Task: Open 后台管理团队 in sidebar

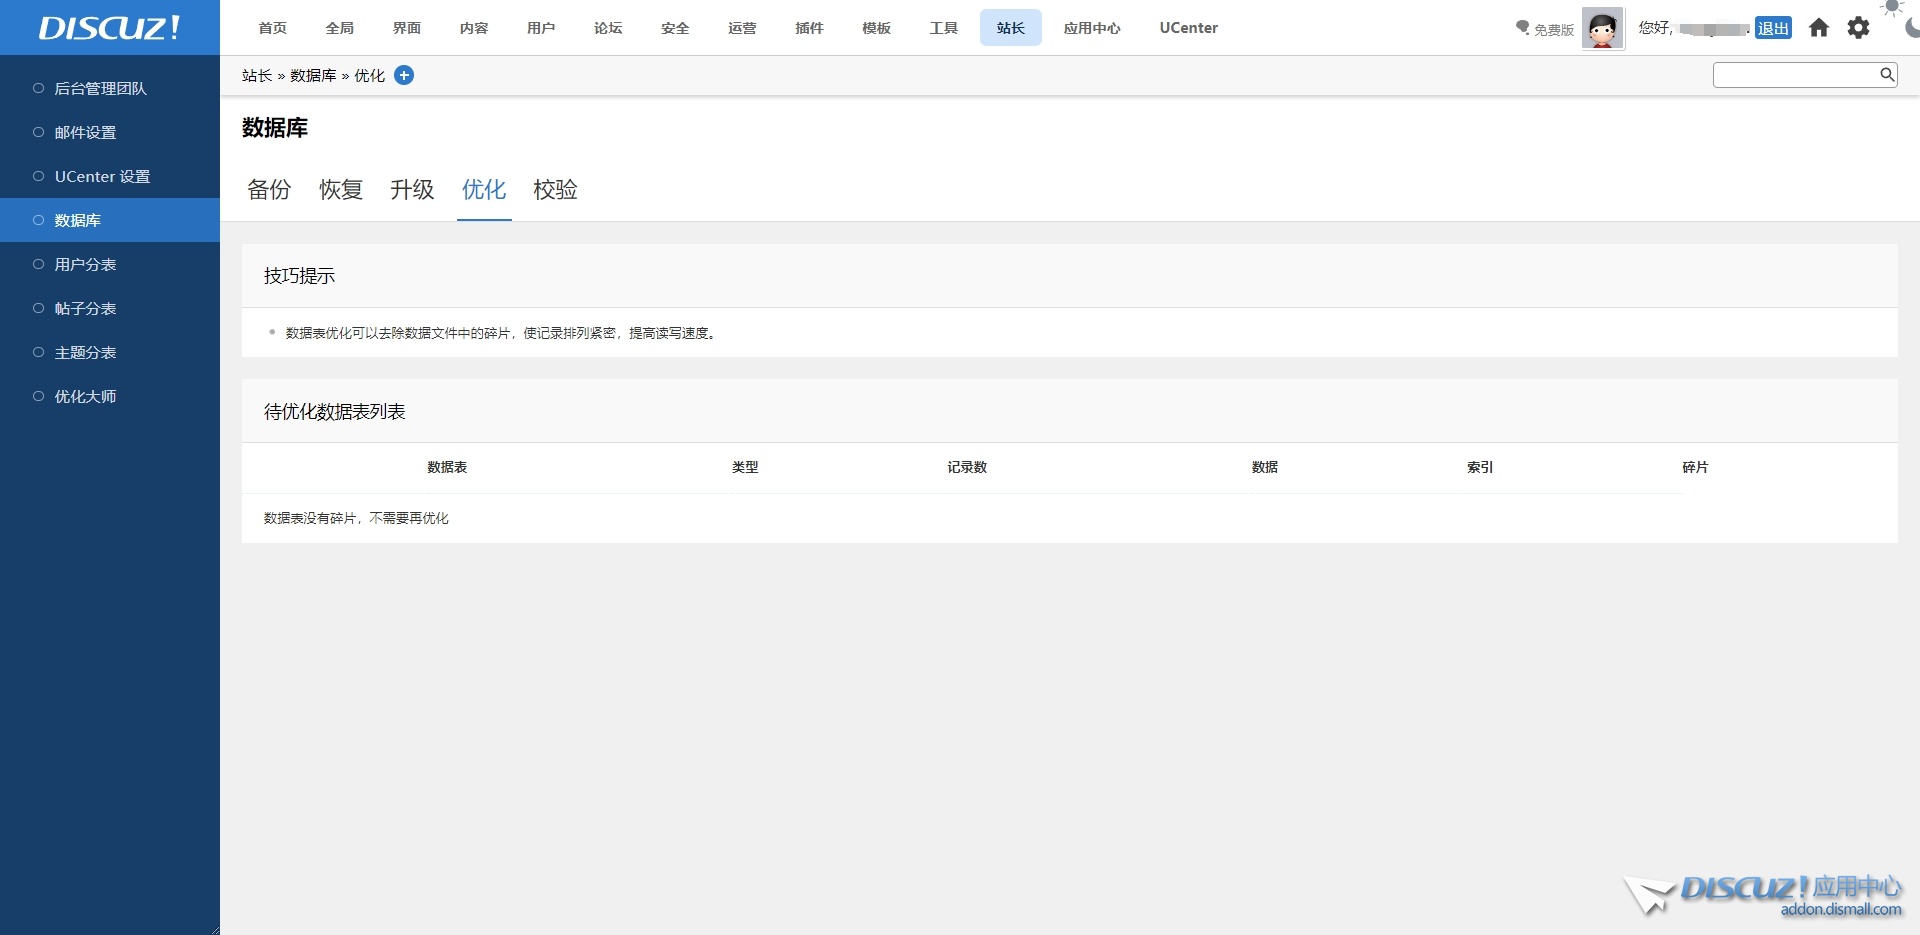Action: pyautogui.click(x=110, y=88)
